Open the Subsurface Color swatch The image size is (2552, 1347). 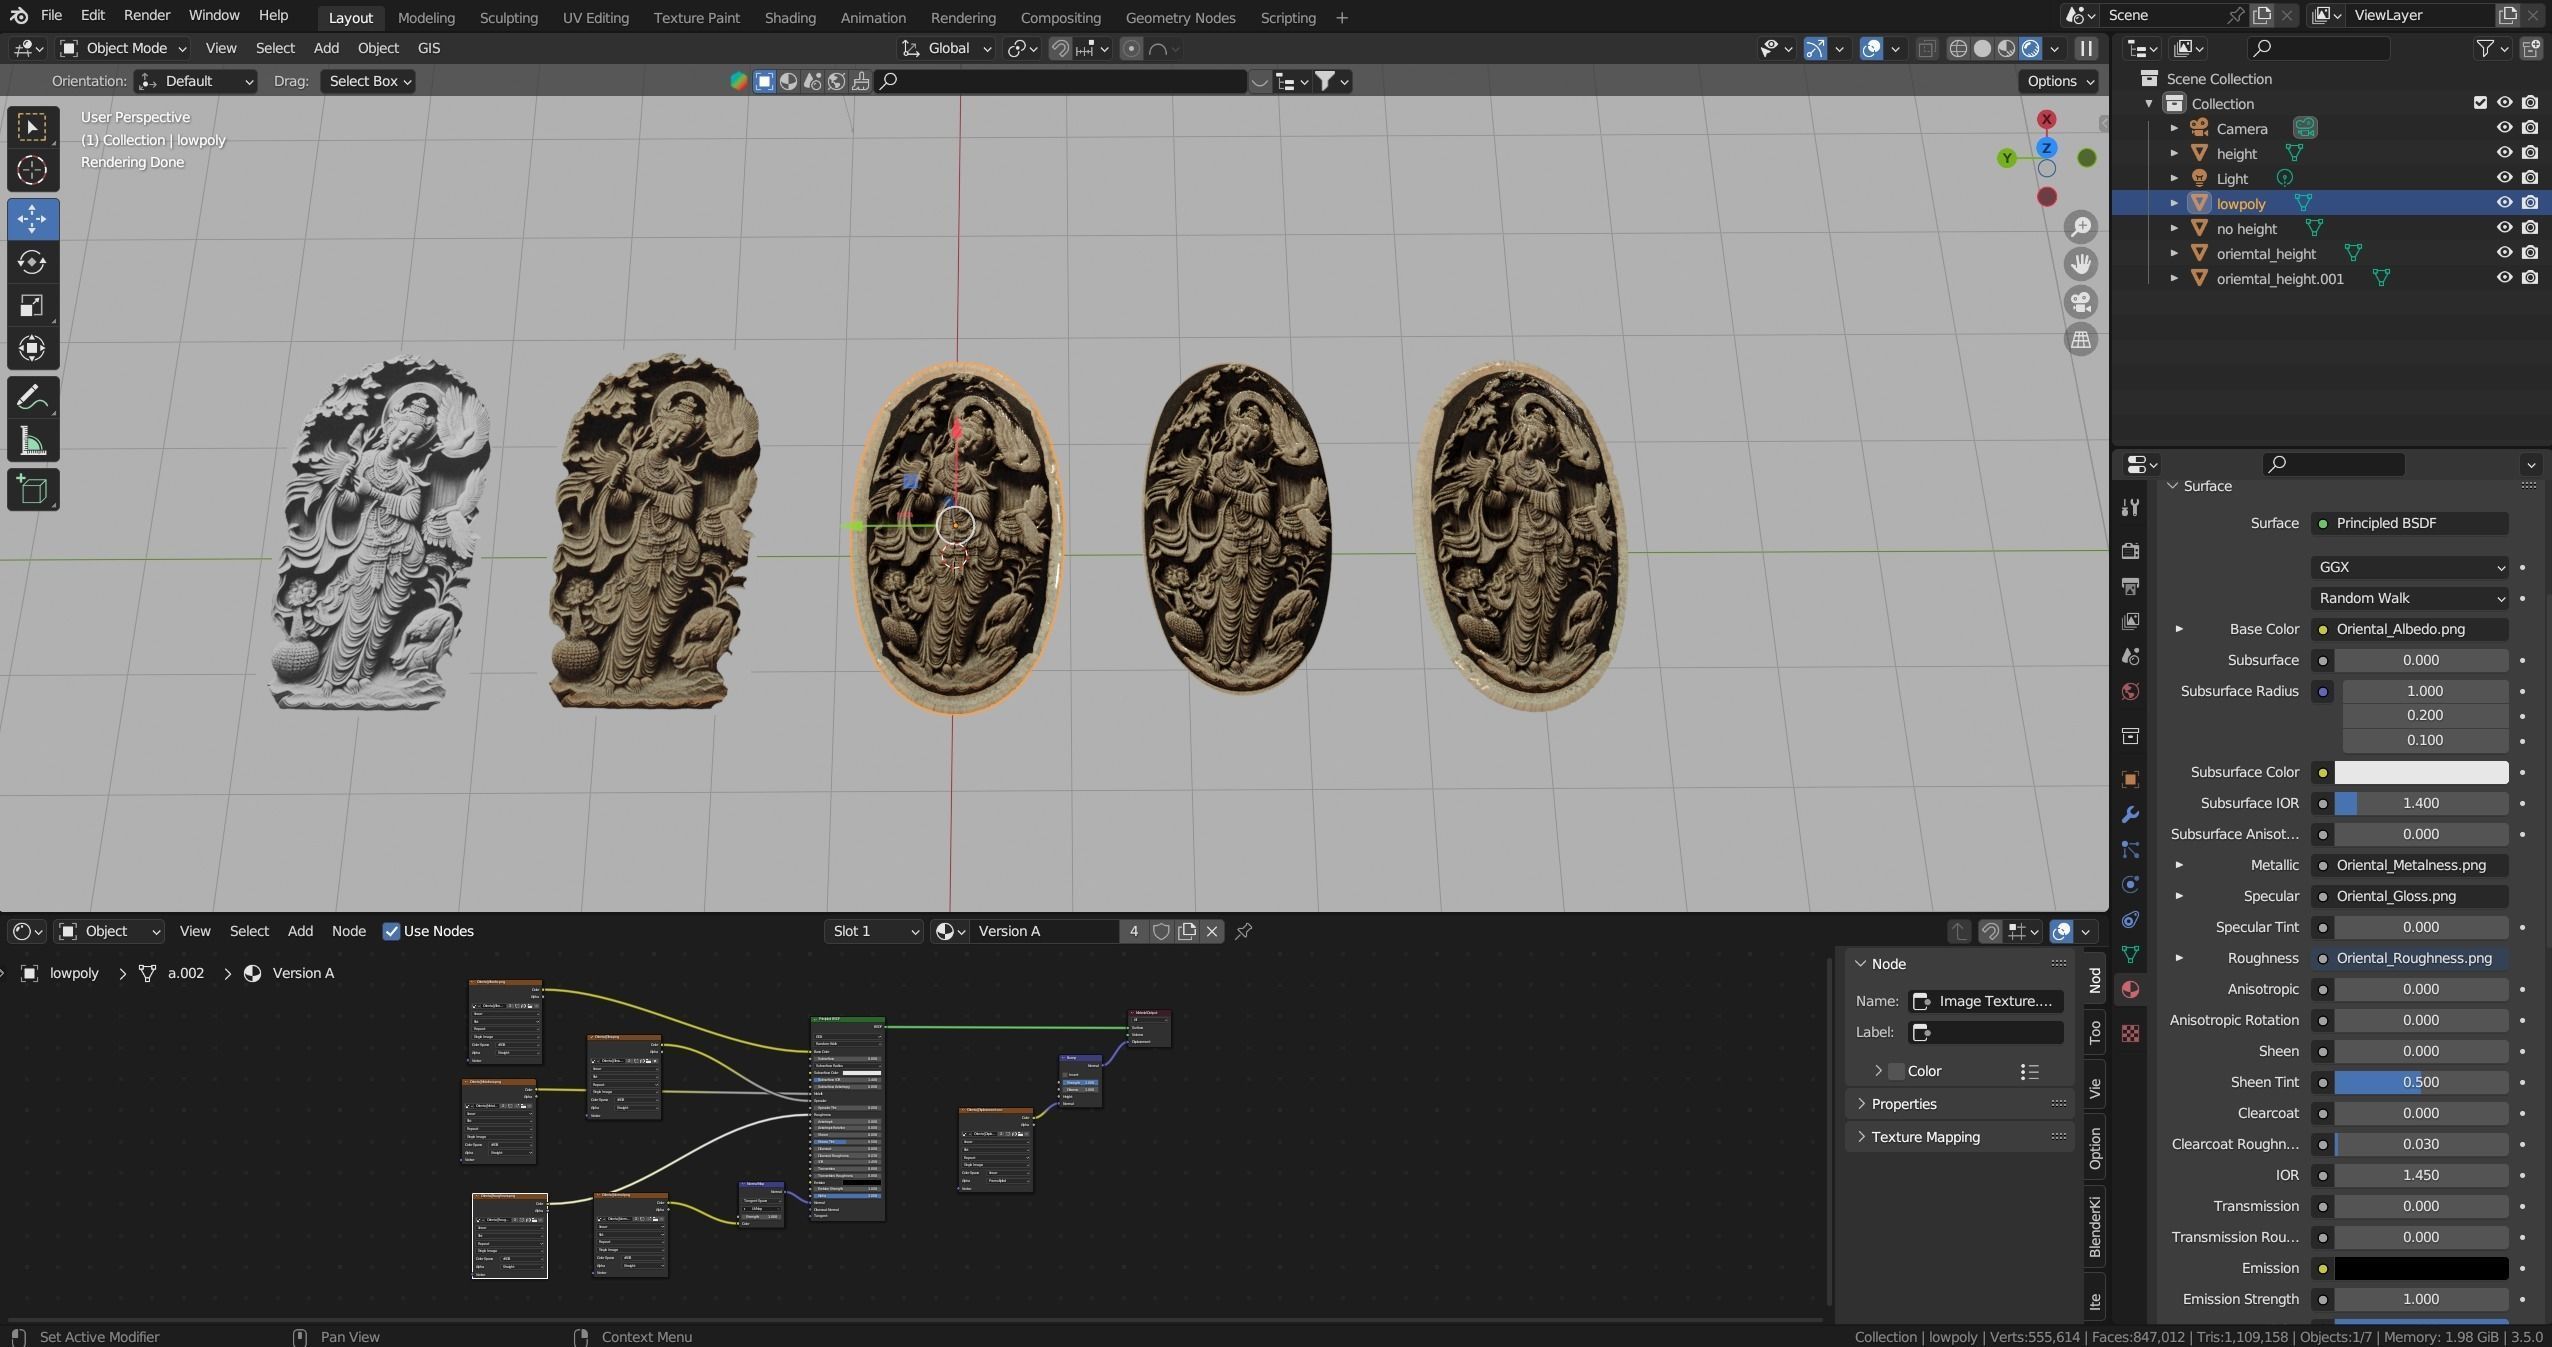(2421, 772)
